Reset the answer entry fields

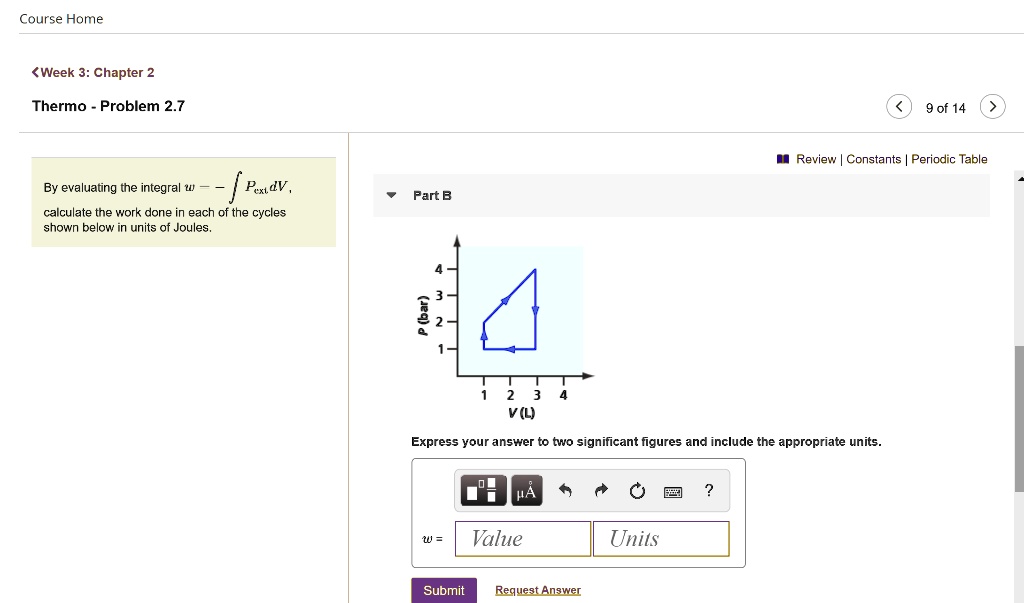pyautogui.click(x=637, y=491)
